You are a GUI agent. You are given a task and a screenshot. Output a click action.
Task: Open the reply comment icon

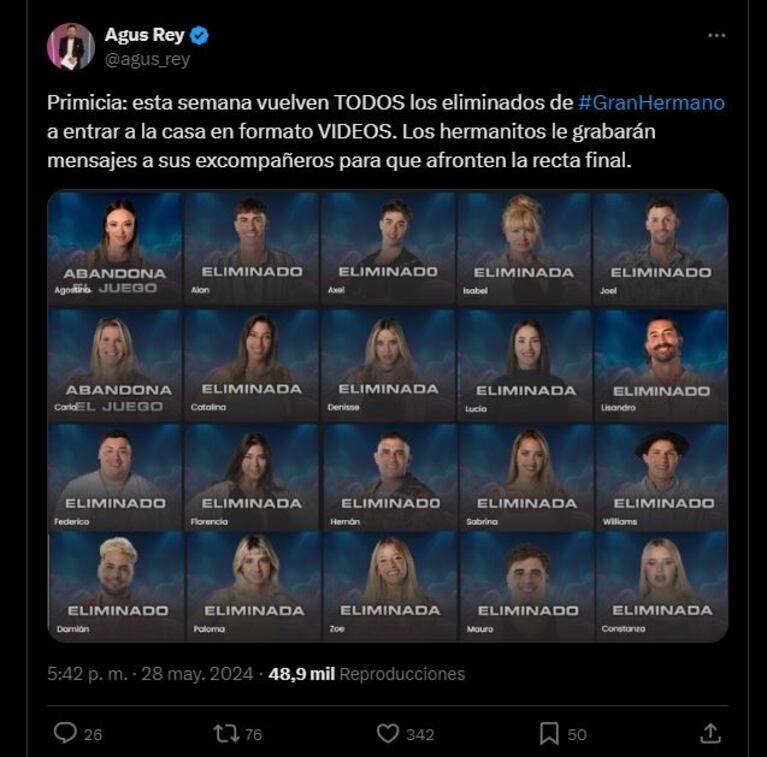point(65,733)
